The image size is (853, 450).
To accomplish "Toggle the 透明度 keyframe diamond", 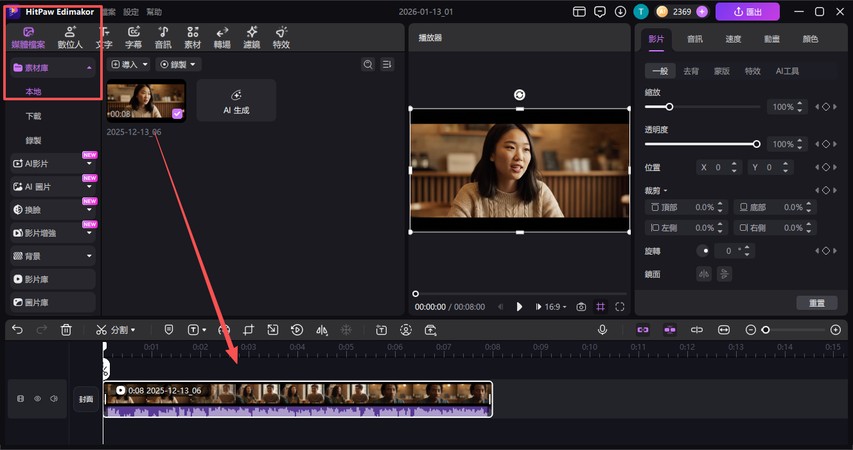I will [x=826, y=144].
